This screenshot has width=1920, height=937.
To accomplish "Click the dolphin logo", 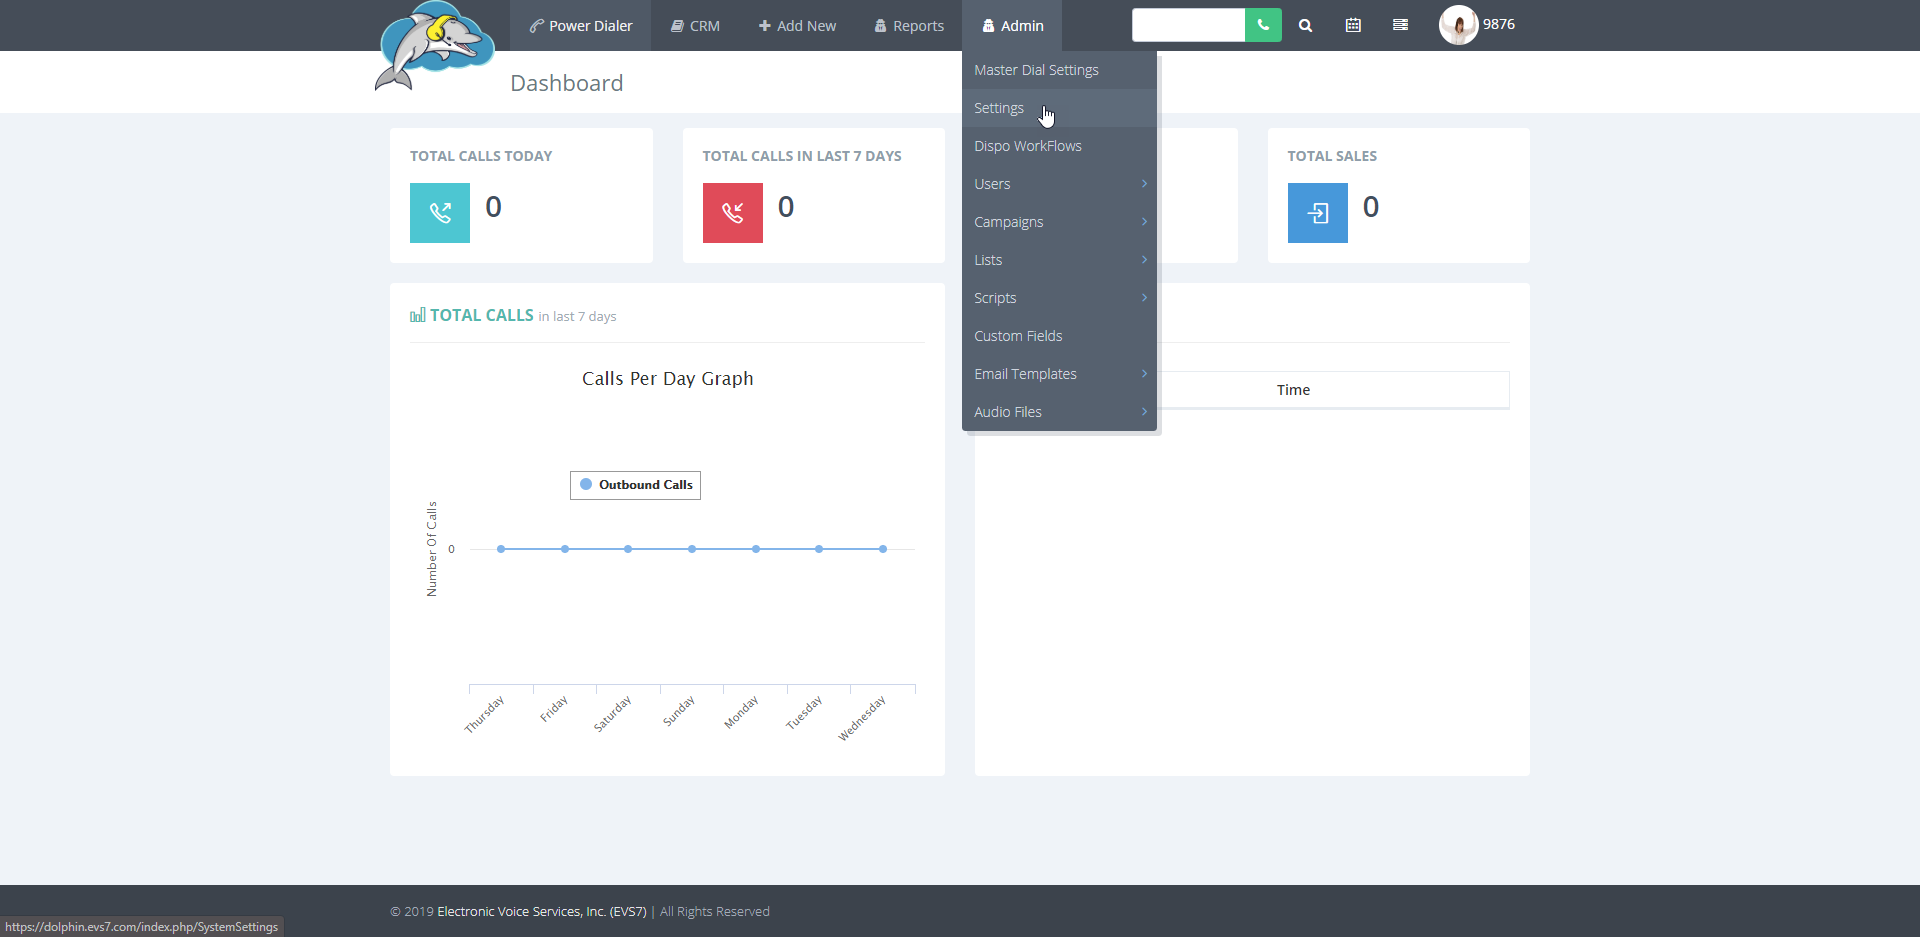I will [x=435, y=46].
